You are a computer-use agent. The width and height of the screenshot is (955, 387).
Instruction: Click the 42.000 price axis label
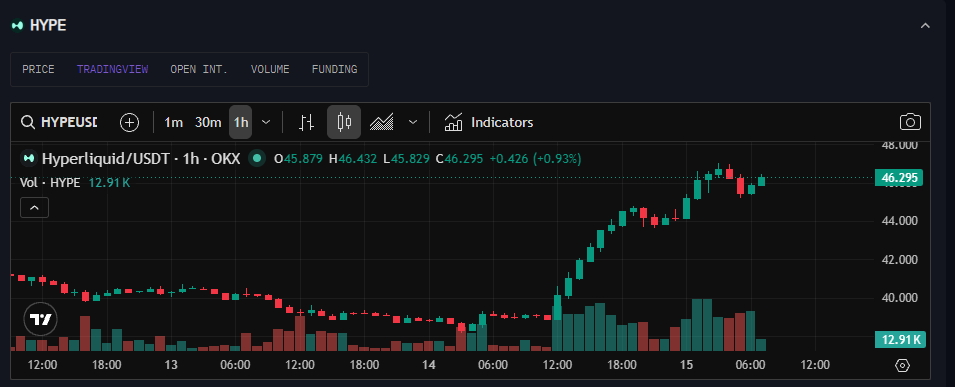900,260
